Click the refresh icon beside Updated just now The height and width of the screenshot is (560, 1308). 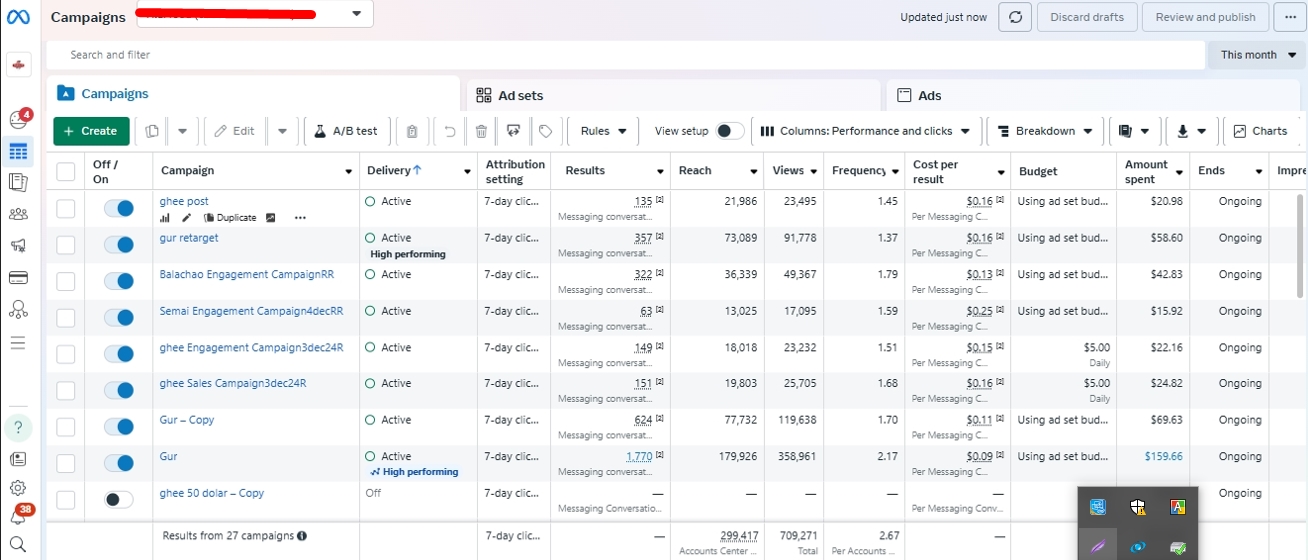click(1014, 17)
